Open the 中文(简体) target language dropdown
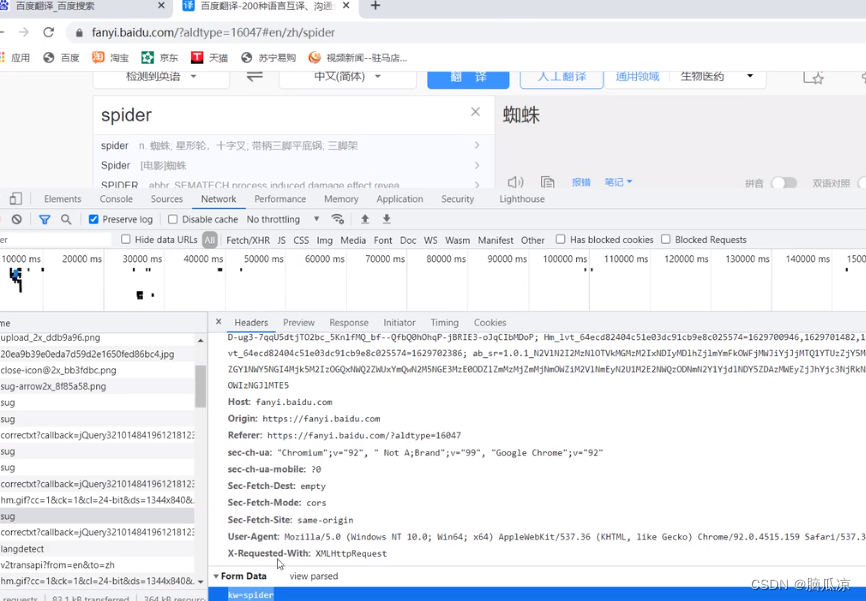Viewport: 866px width, 601px height. [347, 76]
